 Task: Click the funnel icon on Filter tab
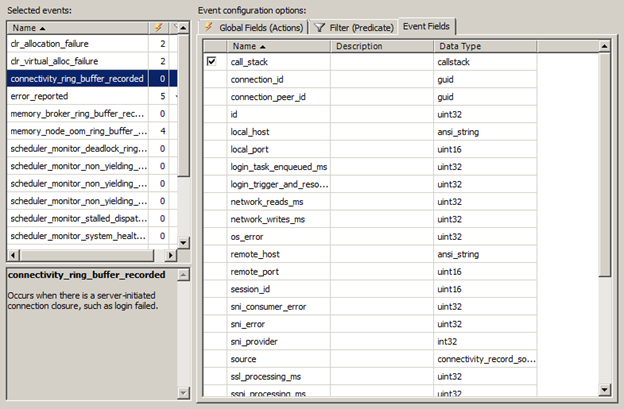pyautogui.click(x=320, y=27)
